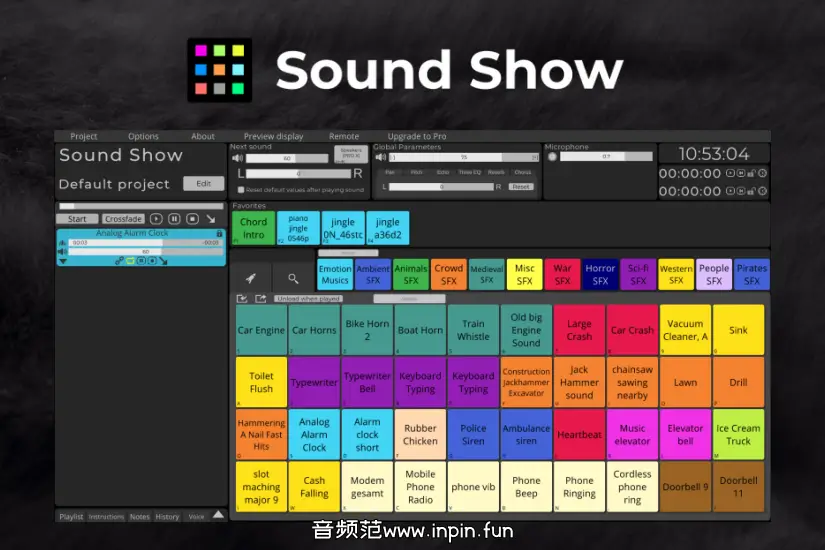Start the second 00:00:00 timer with its play icon
This screenshot has width=825, height=550.
(730, 191)
